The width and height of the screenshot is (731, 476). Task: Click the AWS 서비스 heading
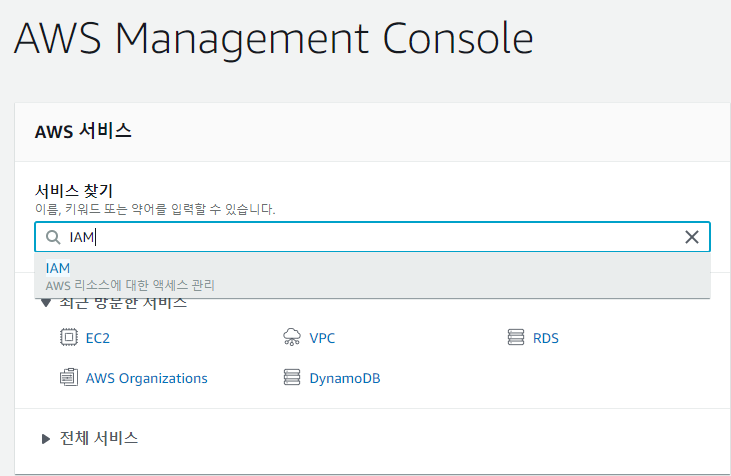click(x=83, y=131)
